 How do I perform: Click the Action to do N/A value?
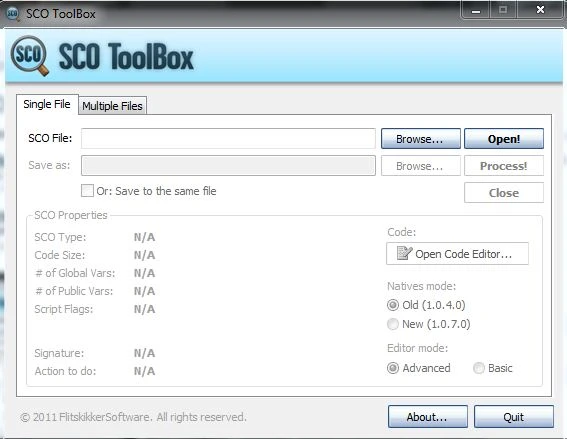[145, 371]
